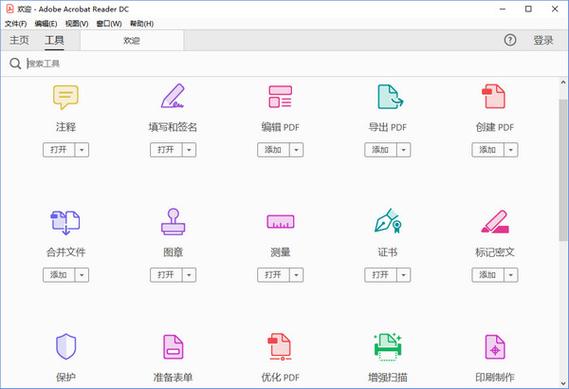Click 添加 button under 导出 PDF
The height and width of the screenshot is (389, 569).
coord(381,150)
